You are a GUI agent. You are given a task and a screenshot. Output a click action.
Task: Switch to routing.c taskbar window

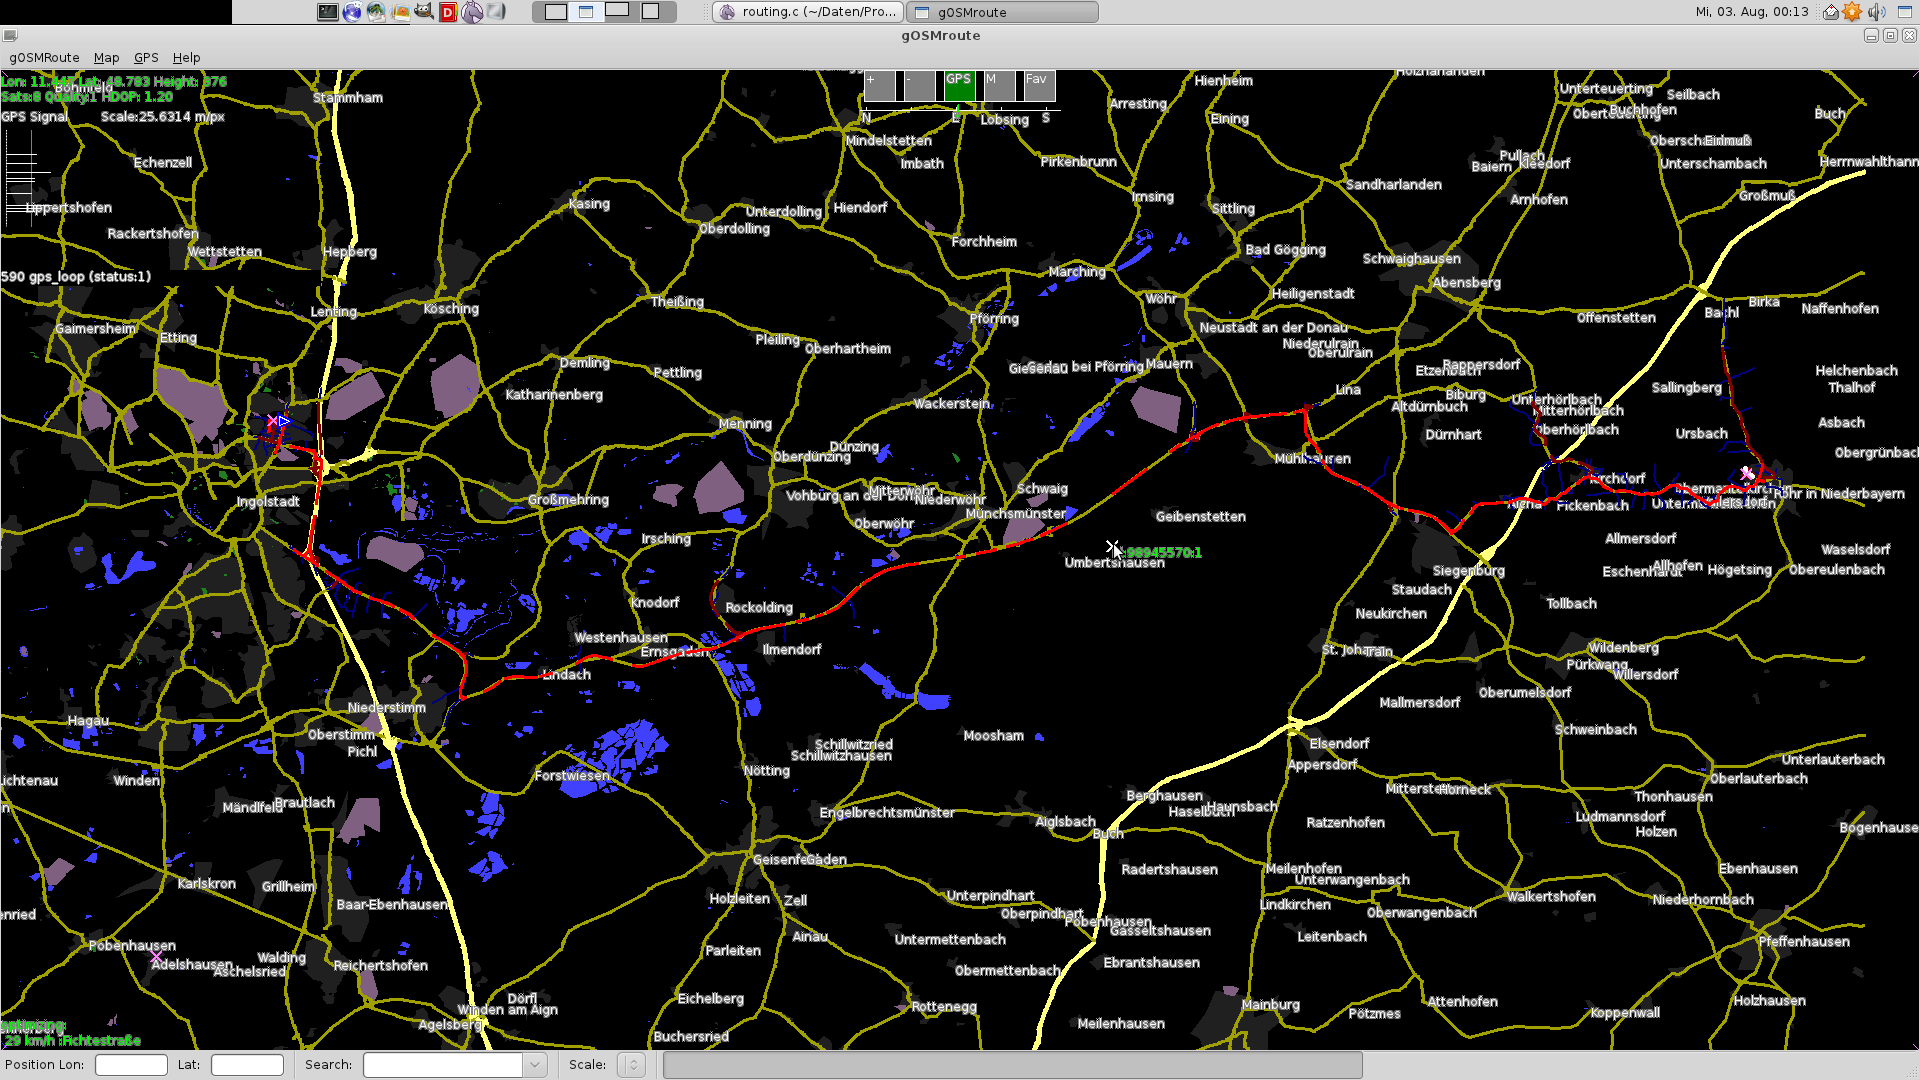(x=808, y=12)
